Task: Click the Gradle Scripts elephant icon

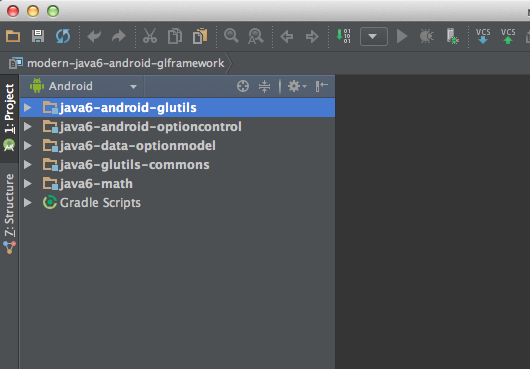Action: (x=50, y=202)
